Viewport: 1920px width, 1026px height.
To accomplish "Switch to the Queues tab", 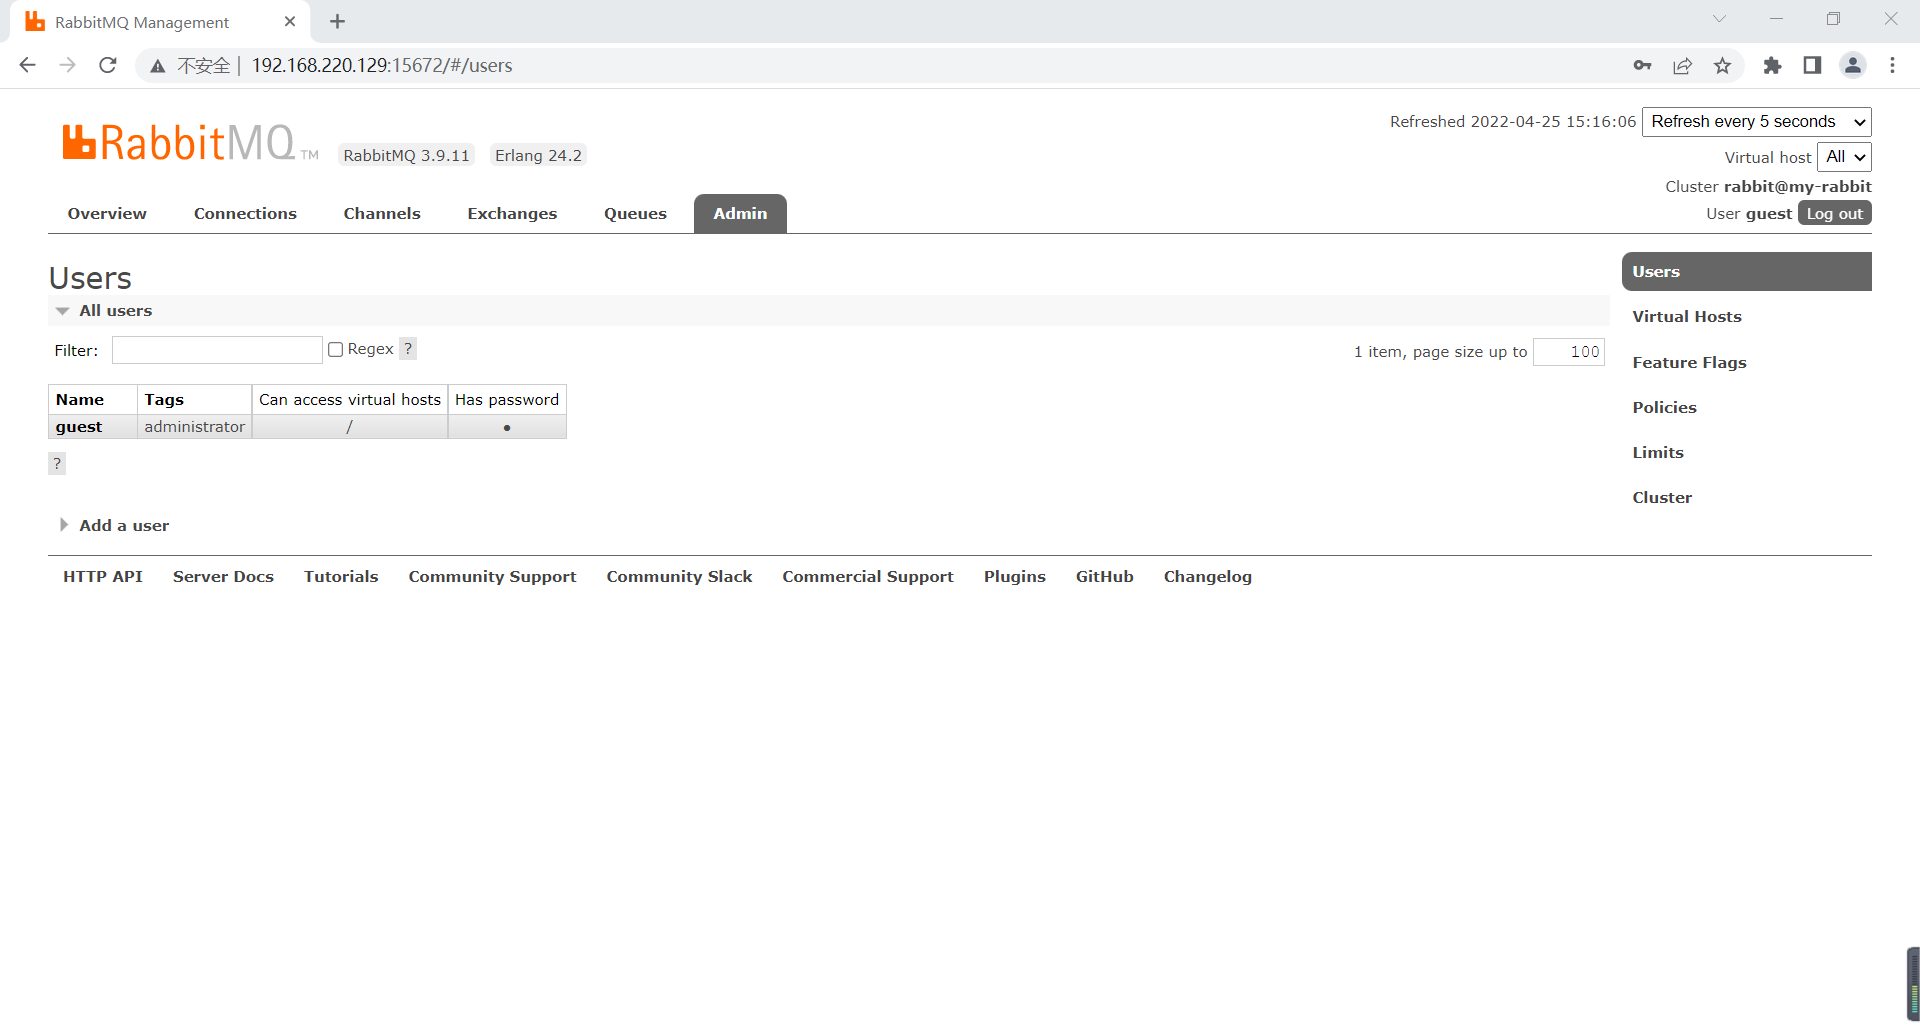I will click(x=635, y=214).
